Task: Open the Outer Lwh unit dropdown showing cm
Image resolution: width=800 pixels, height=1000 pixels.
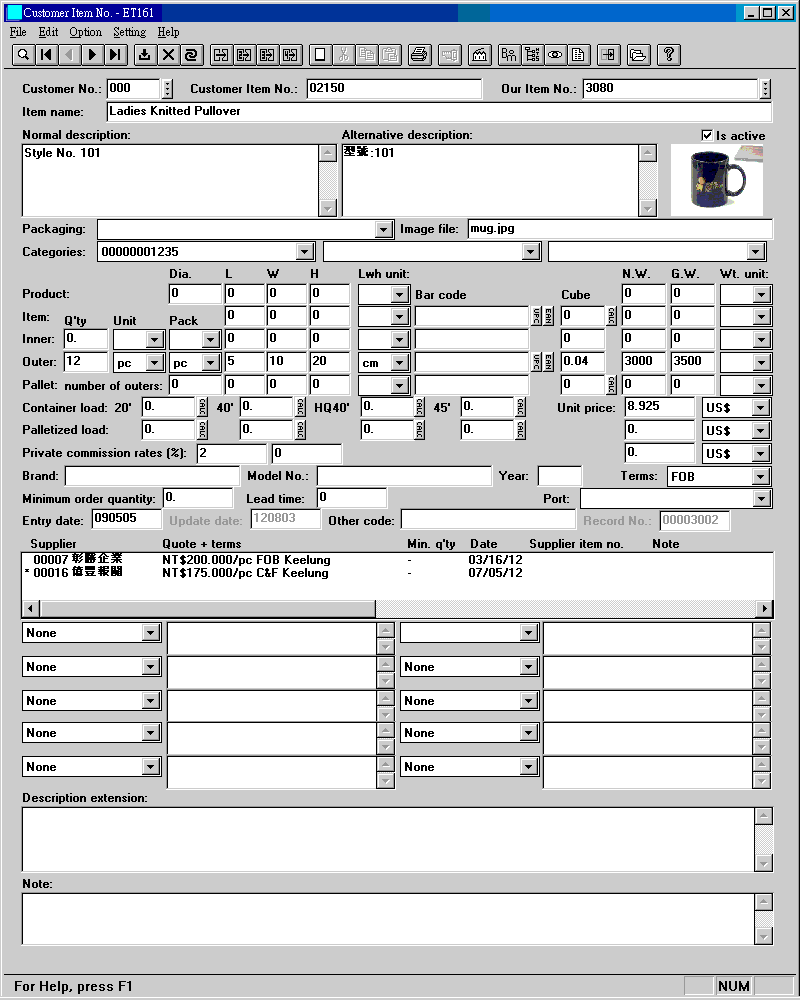Action: tap(400, 363)
